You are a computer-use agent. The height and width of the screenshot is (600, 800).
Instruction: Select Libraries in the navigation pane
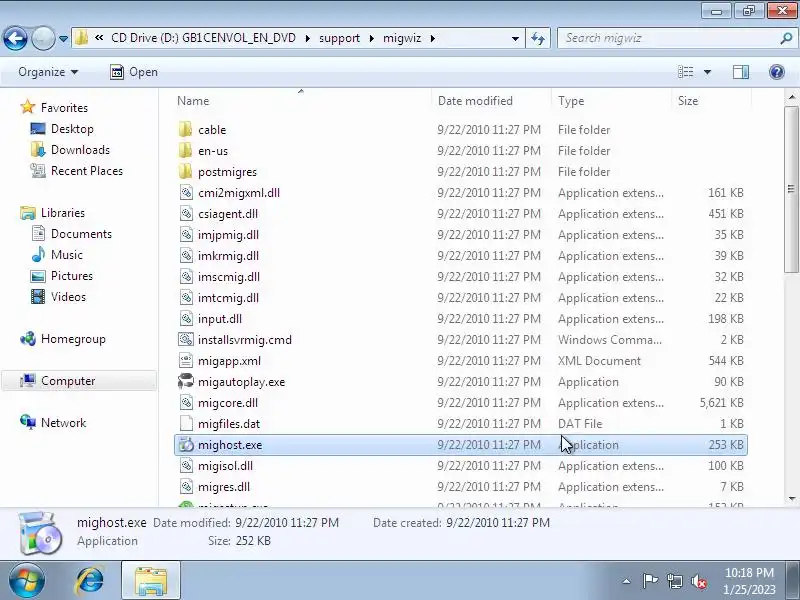click(62, 213)
